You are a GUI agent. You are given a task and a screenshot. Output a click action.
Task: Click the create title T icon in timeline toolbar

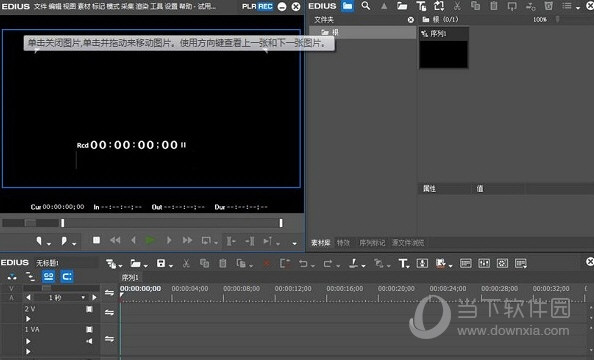point(404,264)
